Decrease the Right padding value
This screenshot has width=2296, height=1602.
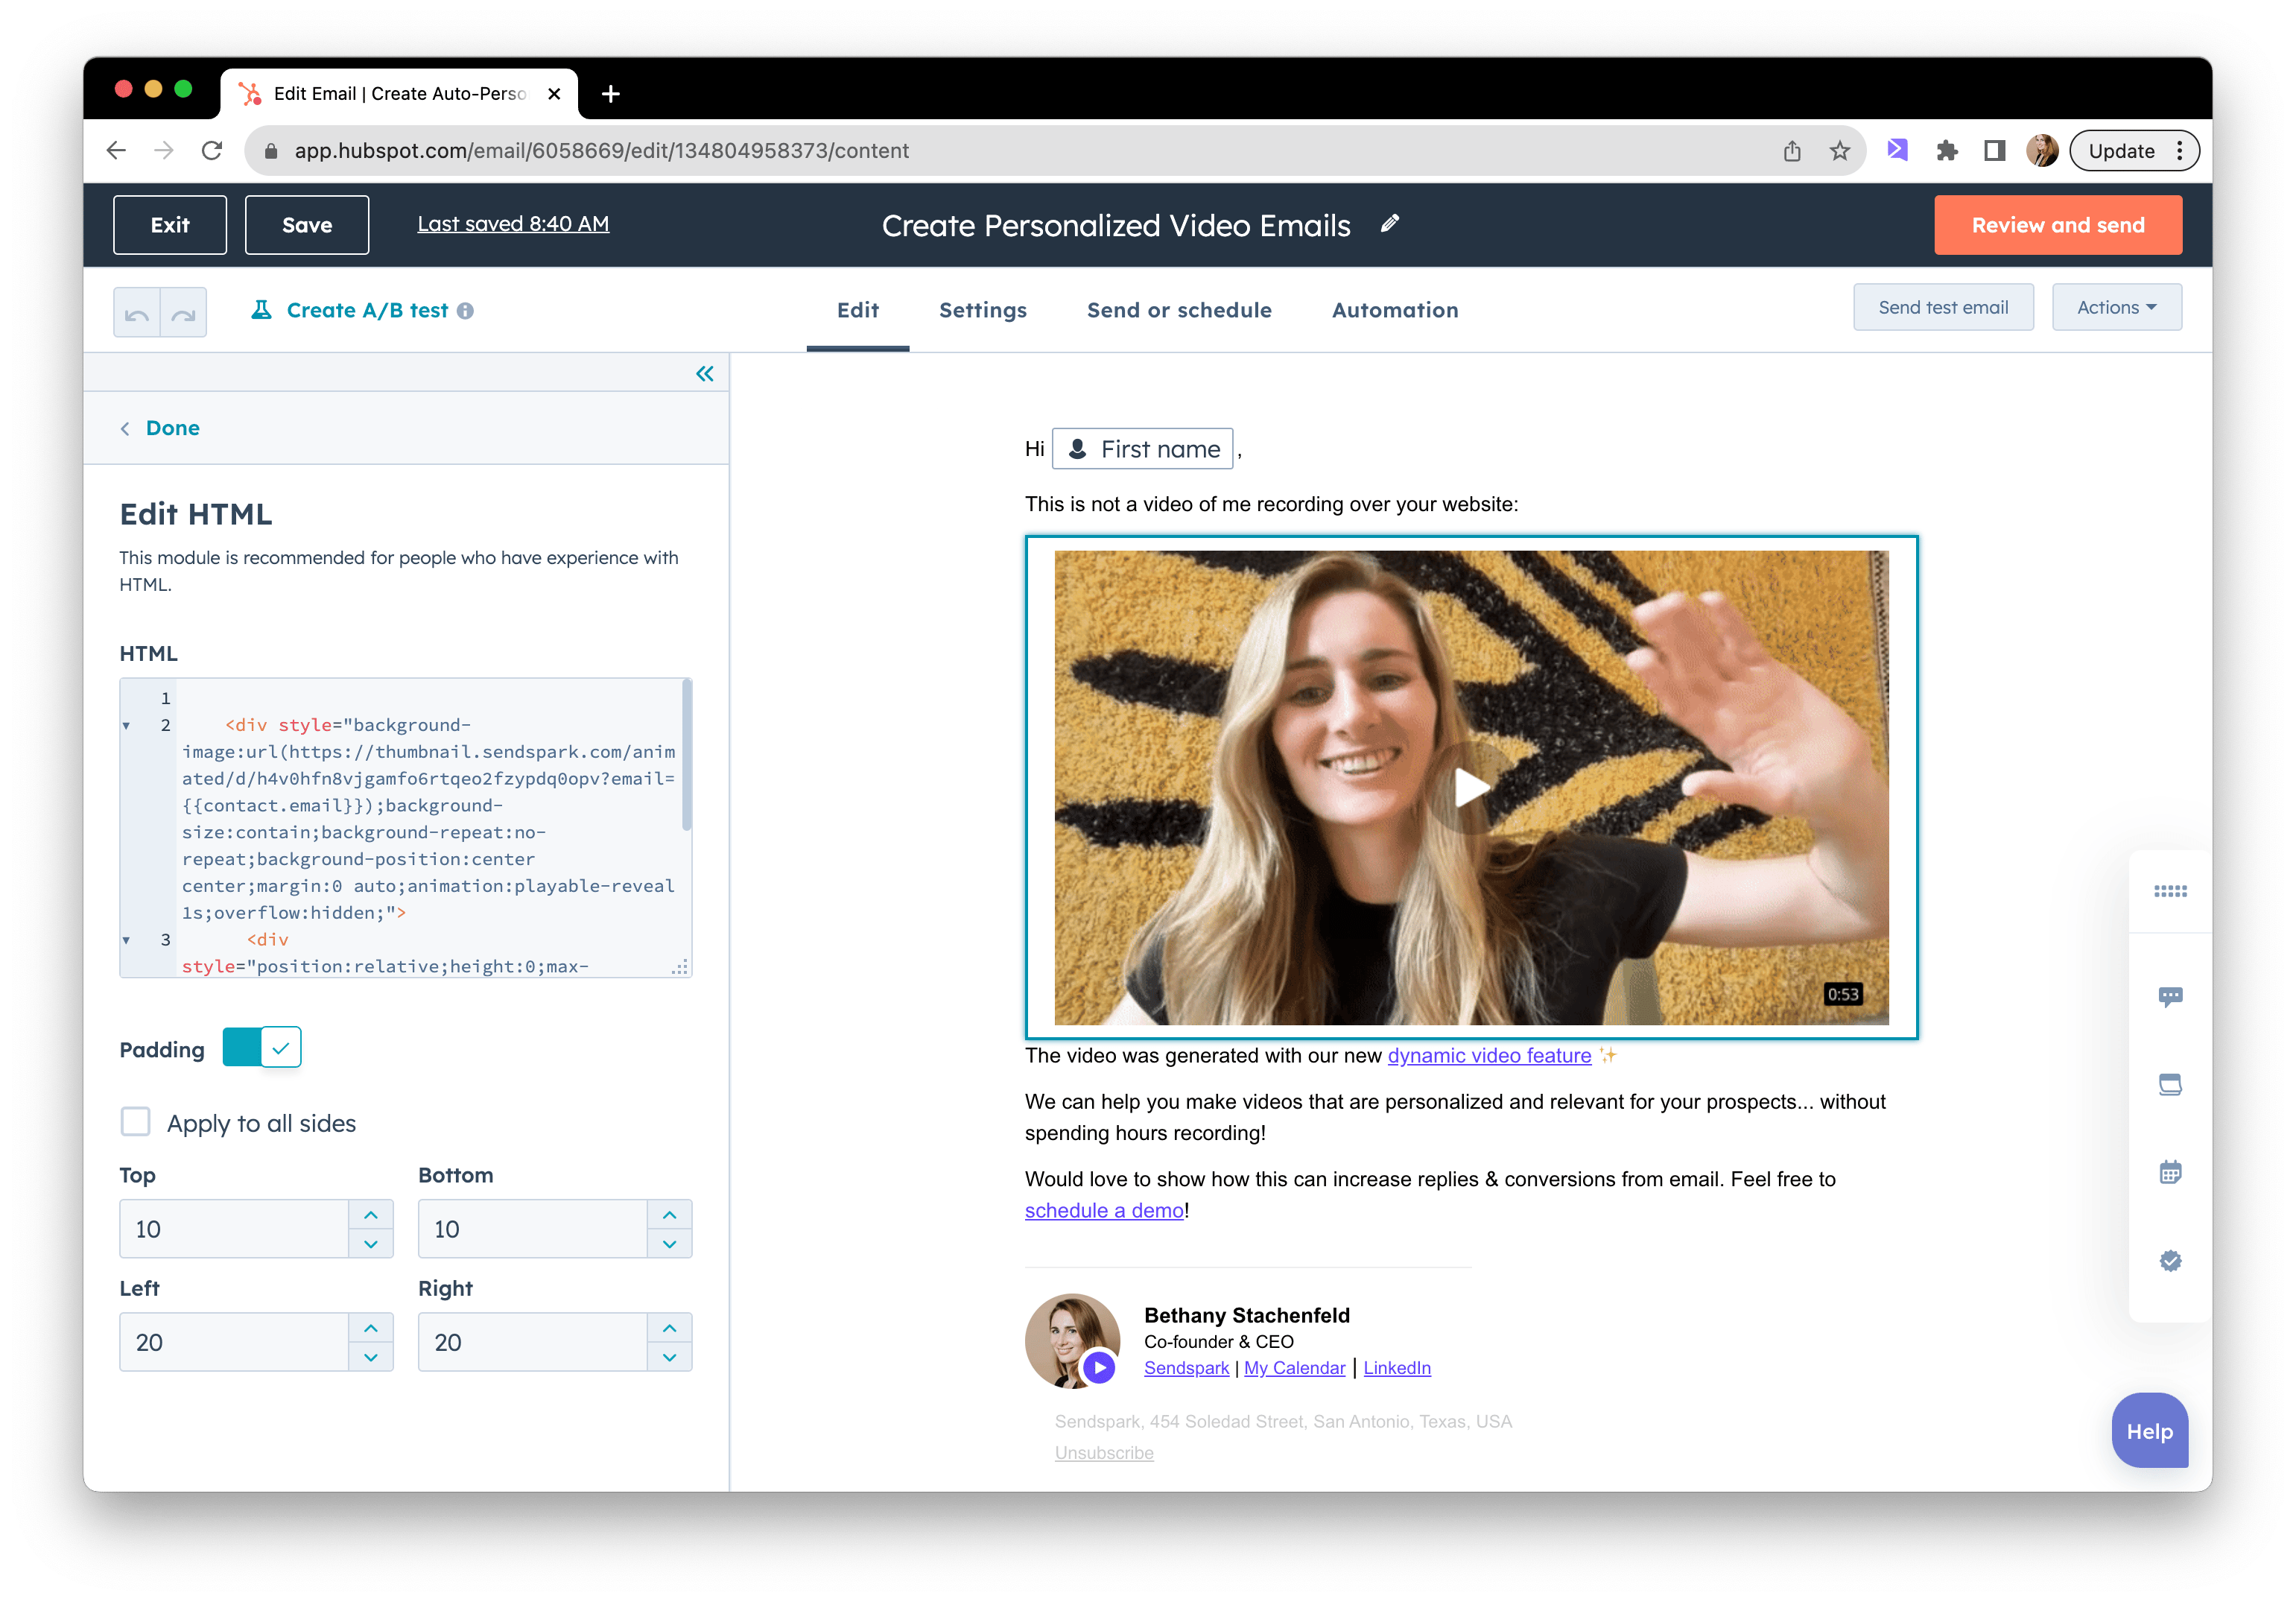[669, 1356]
